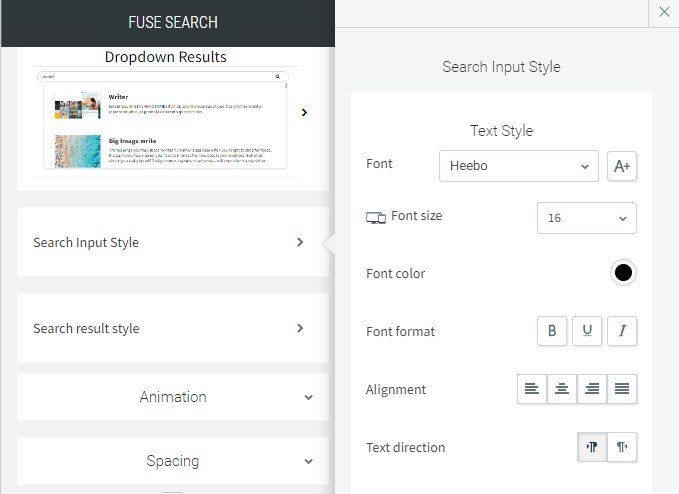
Task: Select right-to-left text direction
Action: [x=622, y=448]
